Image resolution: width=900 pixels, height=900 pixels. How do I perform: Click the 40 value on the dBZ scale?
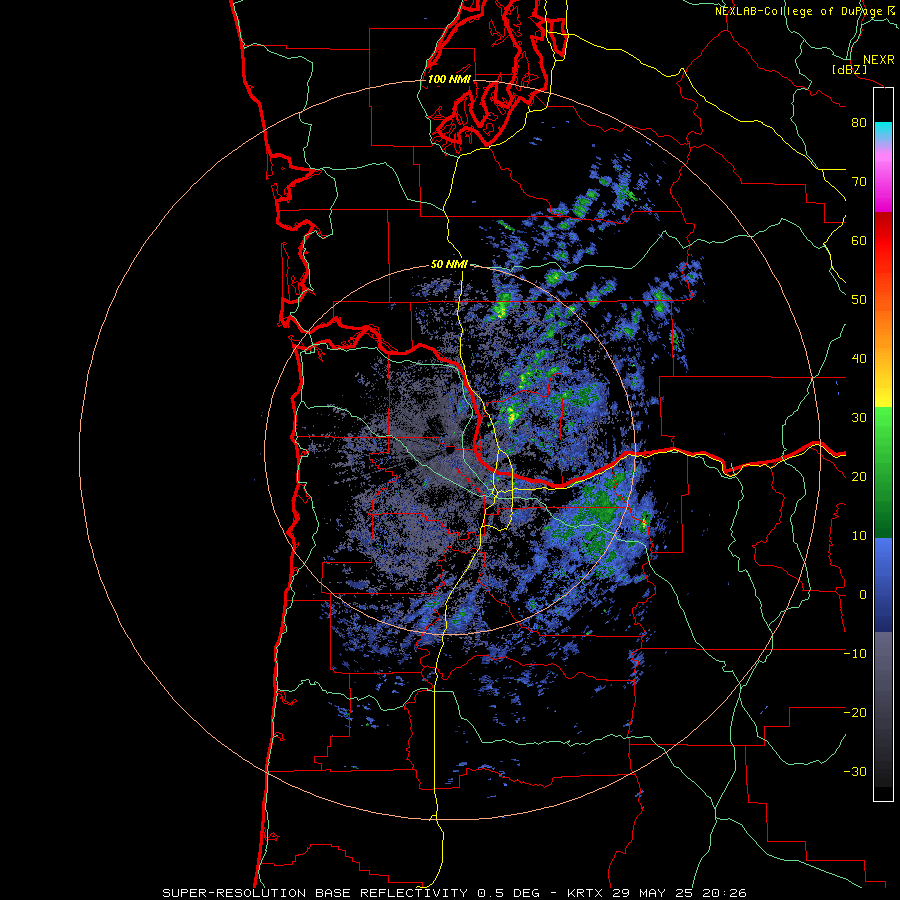[x=859, y=359]
